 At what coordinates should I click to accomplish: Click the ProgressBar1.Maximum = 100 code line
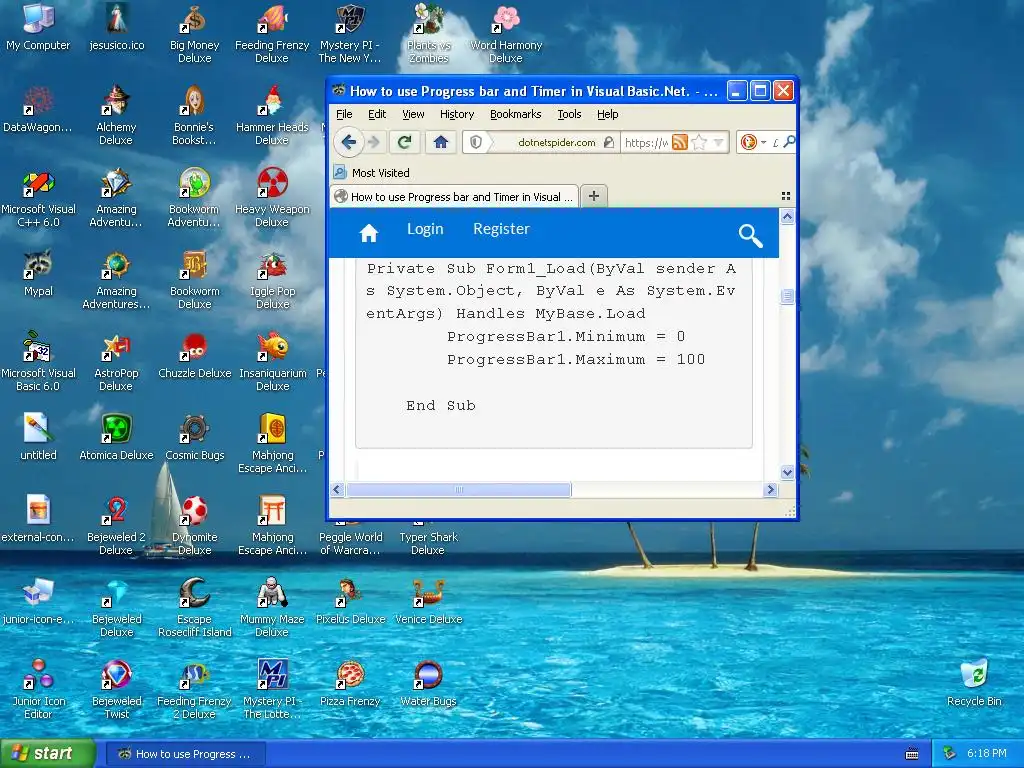coord(575,360)
